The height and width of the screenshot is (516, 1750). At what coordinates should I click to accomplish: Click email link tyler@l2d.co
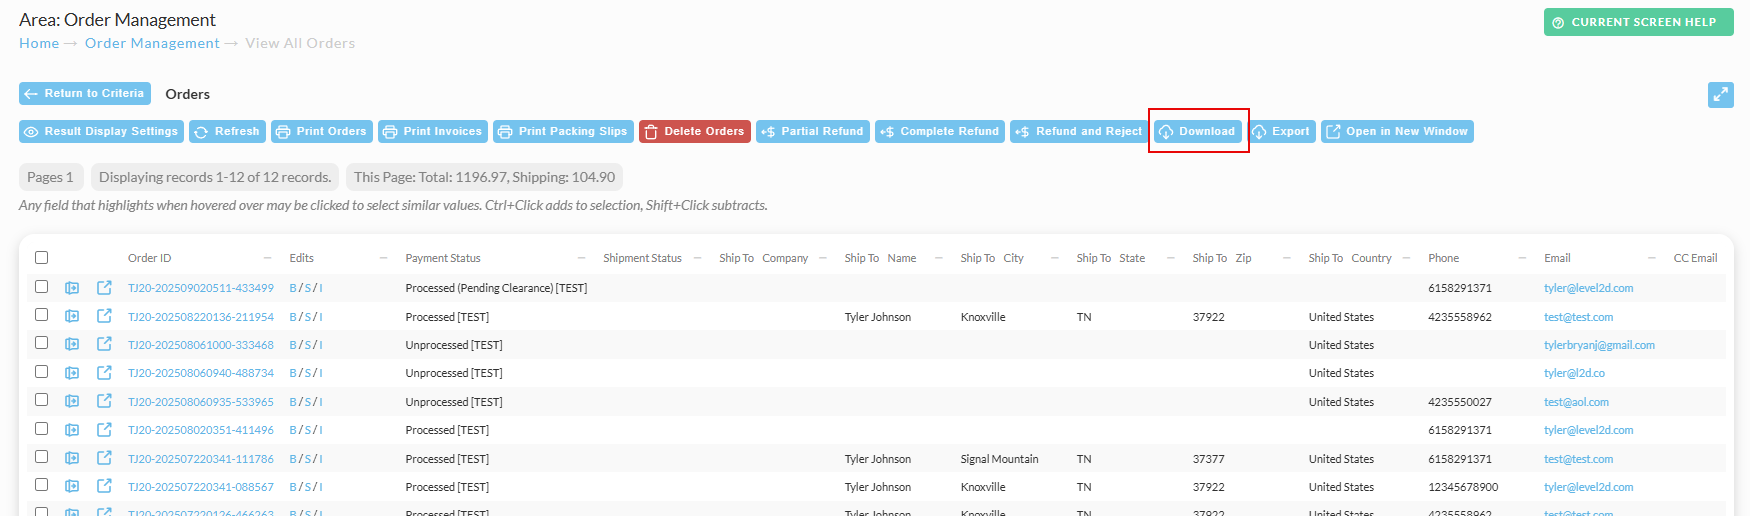[1574, 373]
